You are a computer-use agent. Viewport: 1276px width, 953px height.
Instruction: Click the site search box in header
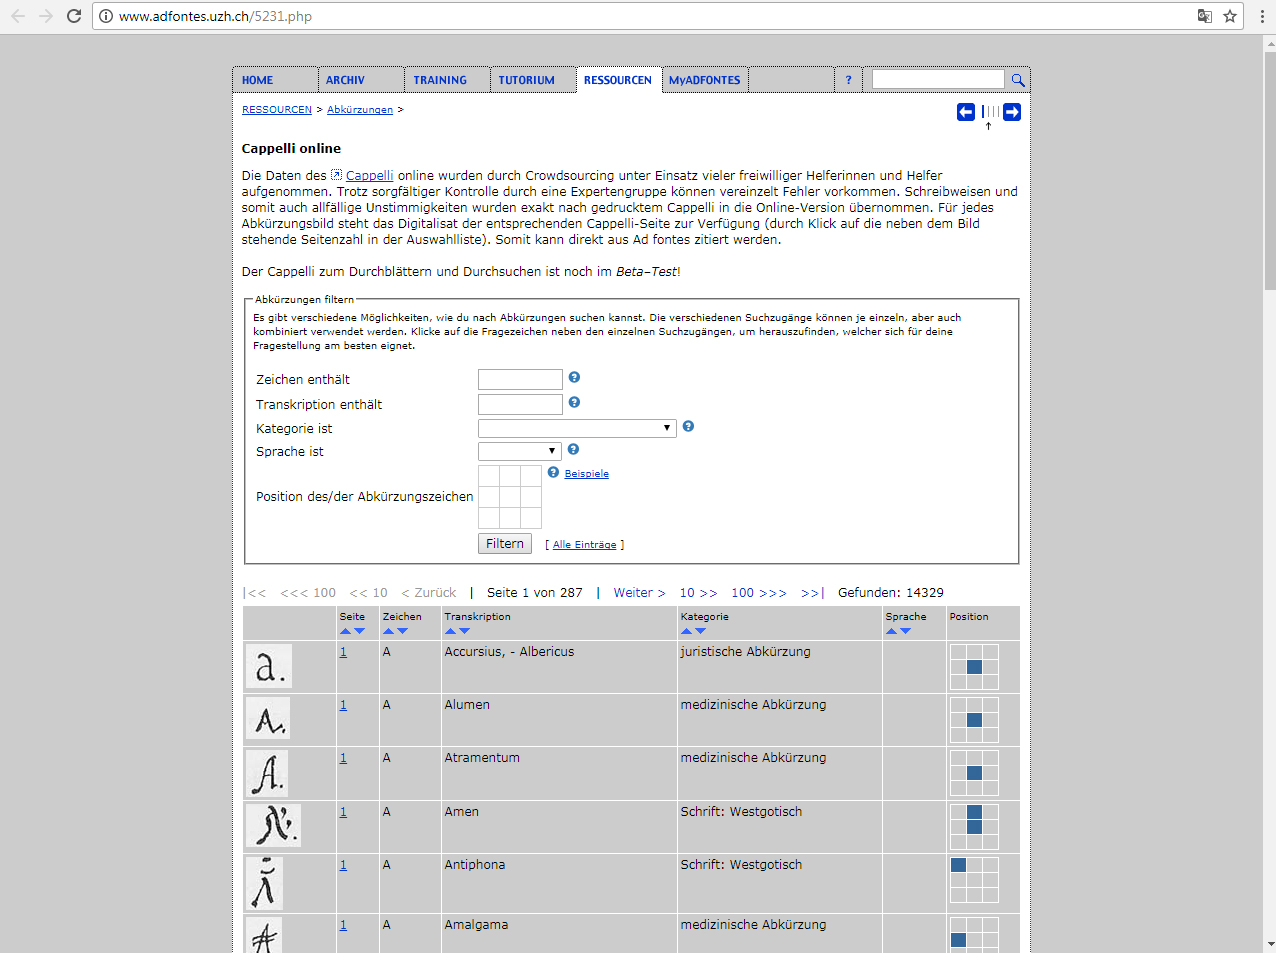pos(938,79)
